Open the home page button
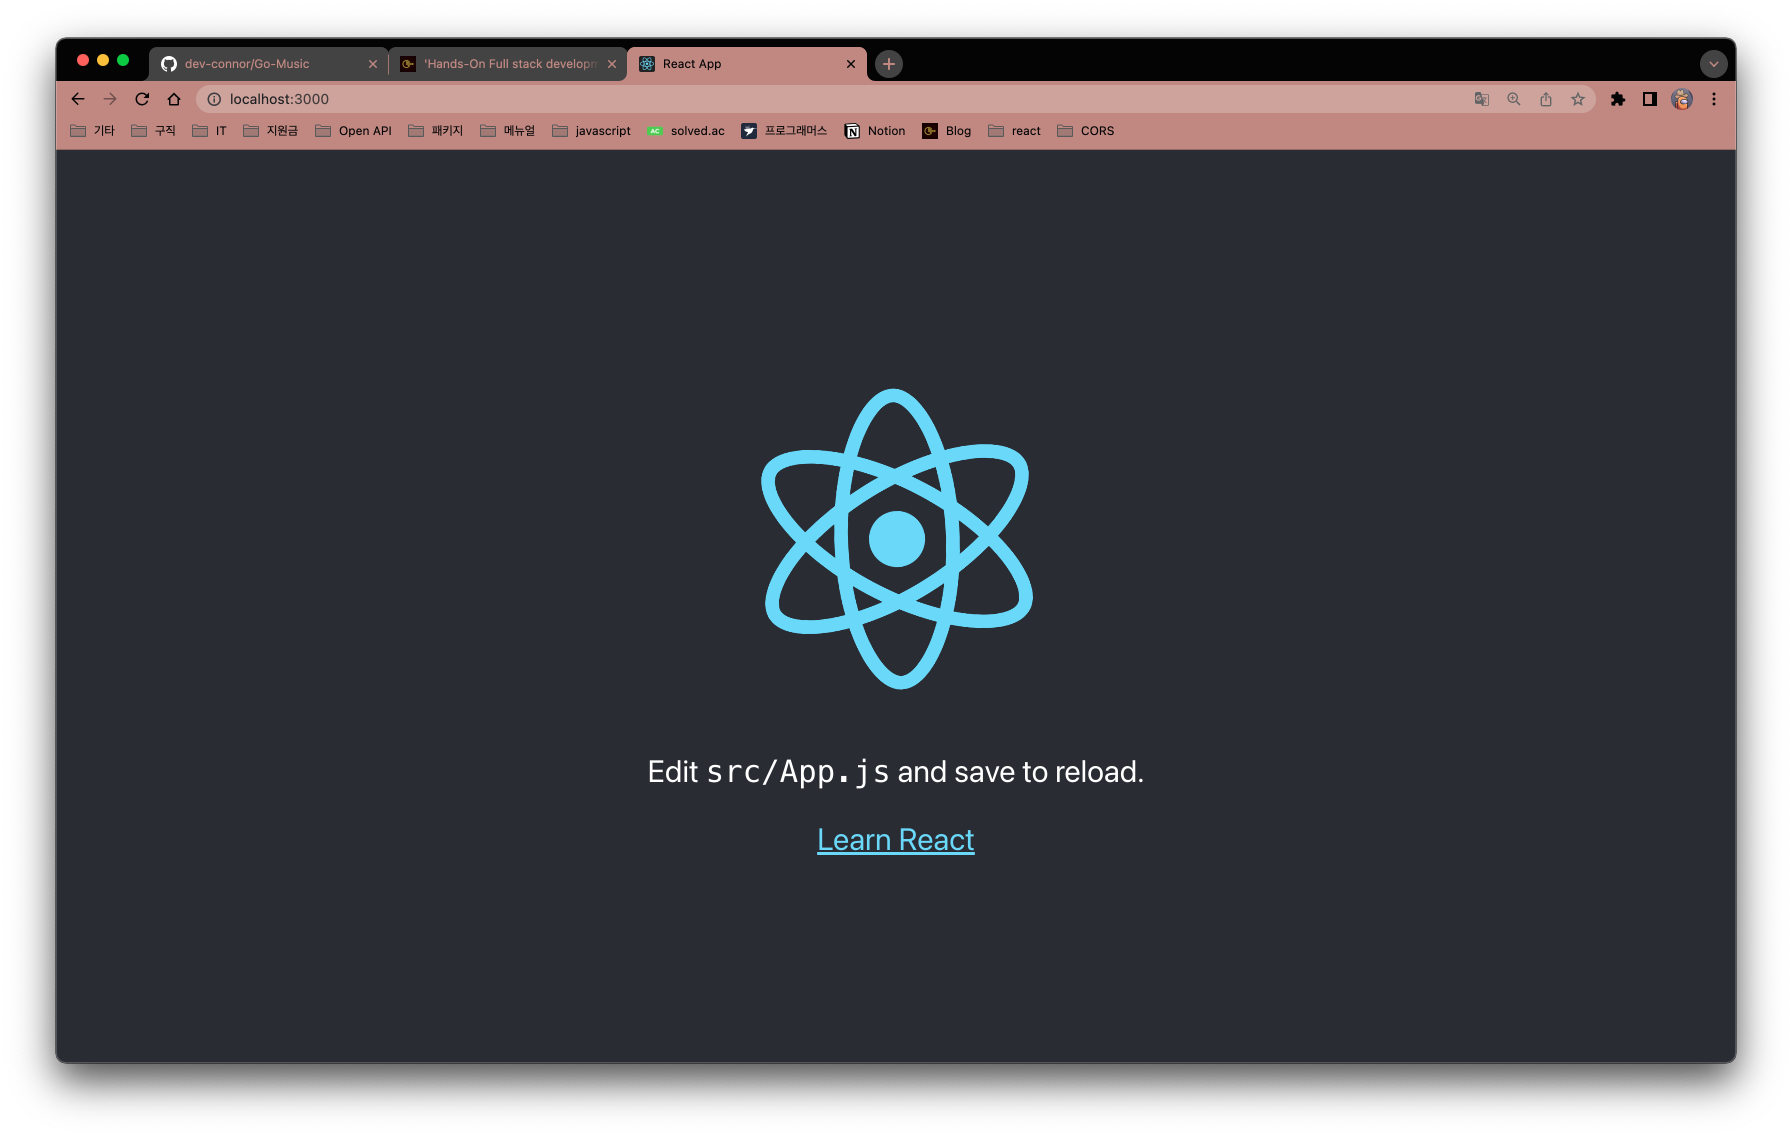Image resolution: width=1792 pixels, height=1137 pixels. [x=174, y=99]
